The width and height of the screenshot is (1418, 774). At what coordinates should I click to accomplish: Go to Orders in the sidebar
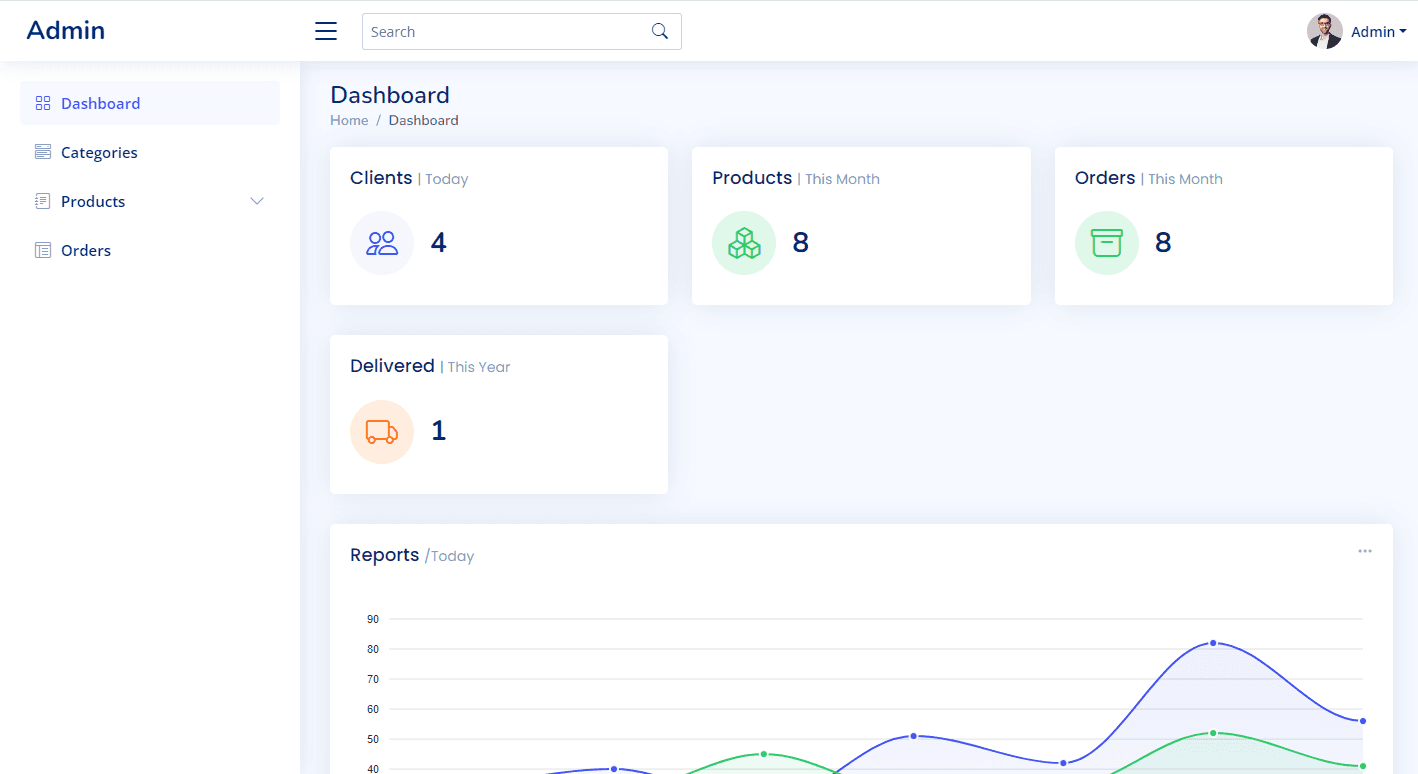(150, 250)
